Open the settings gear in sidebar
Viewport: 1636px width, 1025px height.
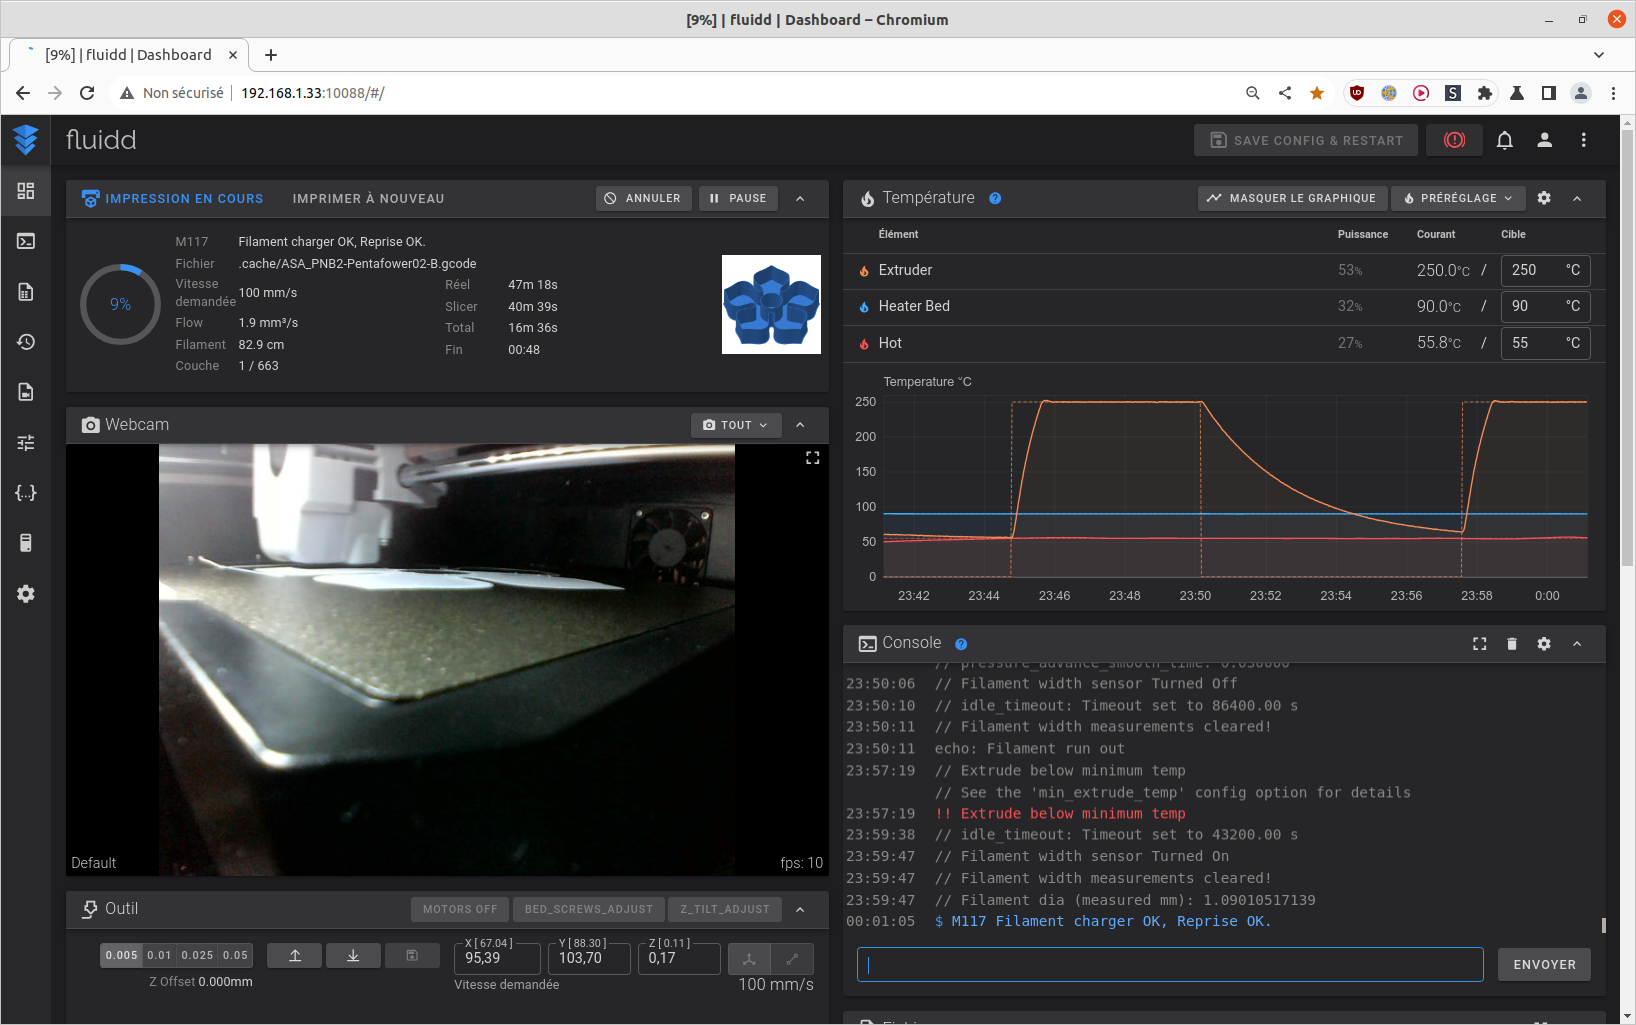coord(26,594)
